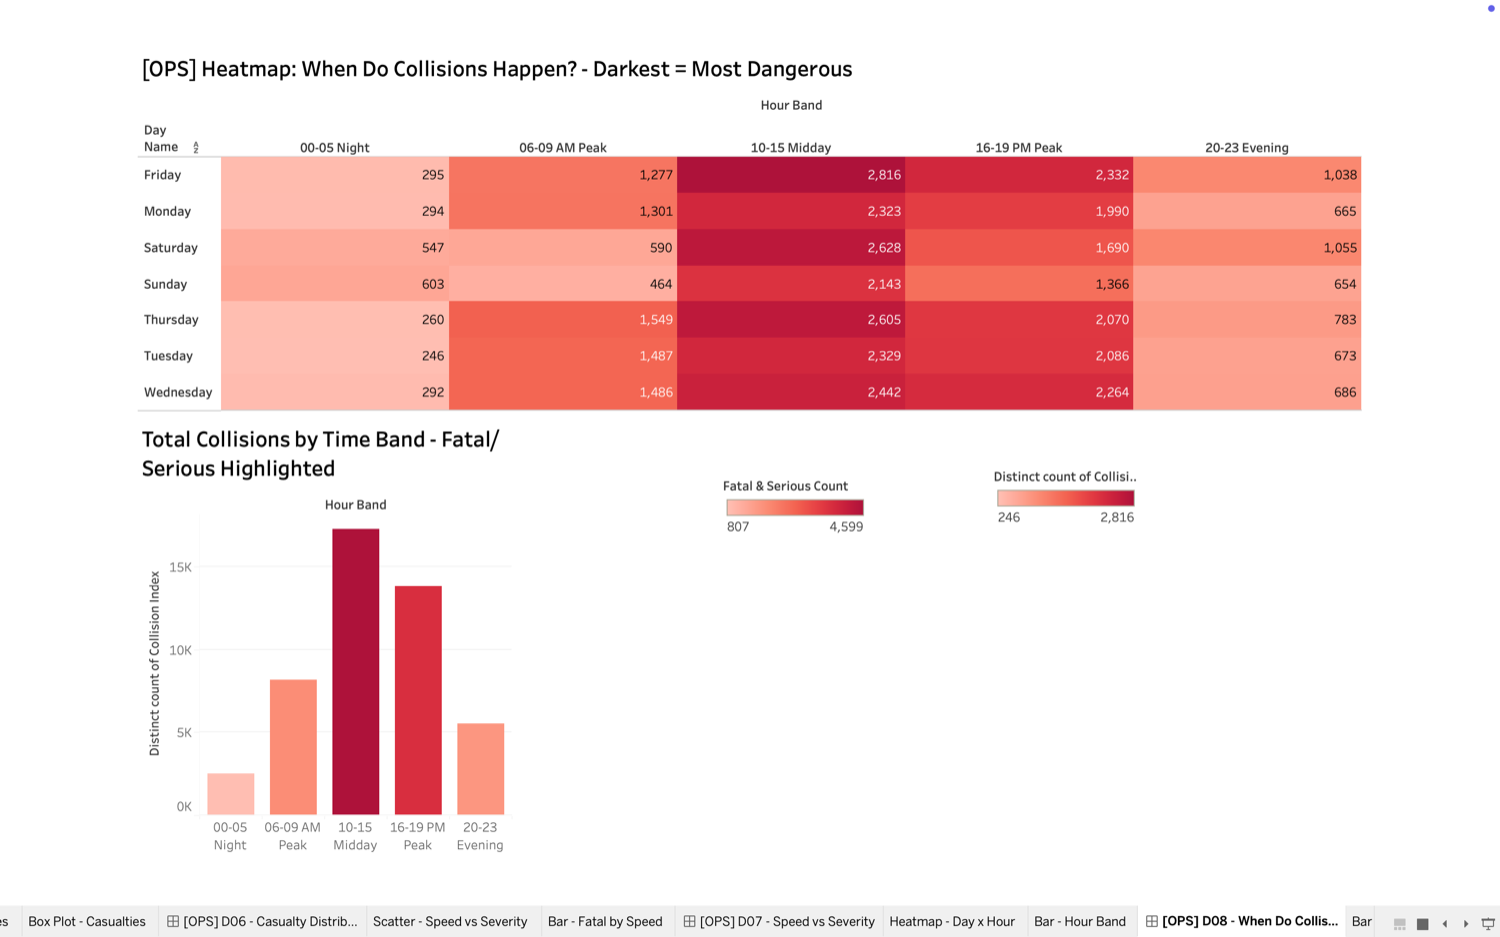
Task: Select the Wednesday row label
Action: (178, 392)
